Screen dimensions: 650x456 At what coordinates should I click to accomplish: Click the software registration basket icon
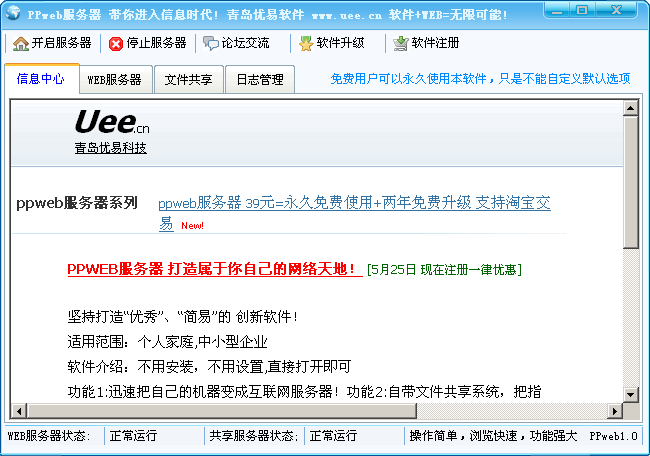(401, 43)
